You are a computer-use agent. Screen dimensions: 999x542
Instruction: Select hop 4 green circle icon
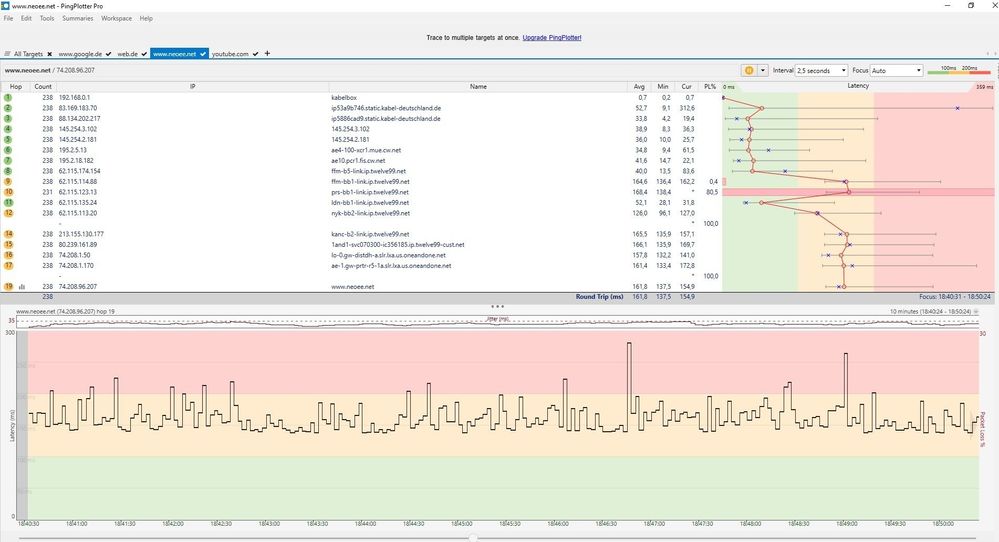tap(8, 129)
